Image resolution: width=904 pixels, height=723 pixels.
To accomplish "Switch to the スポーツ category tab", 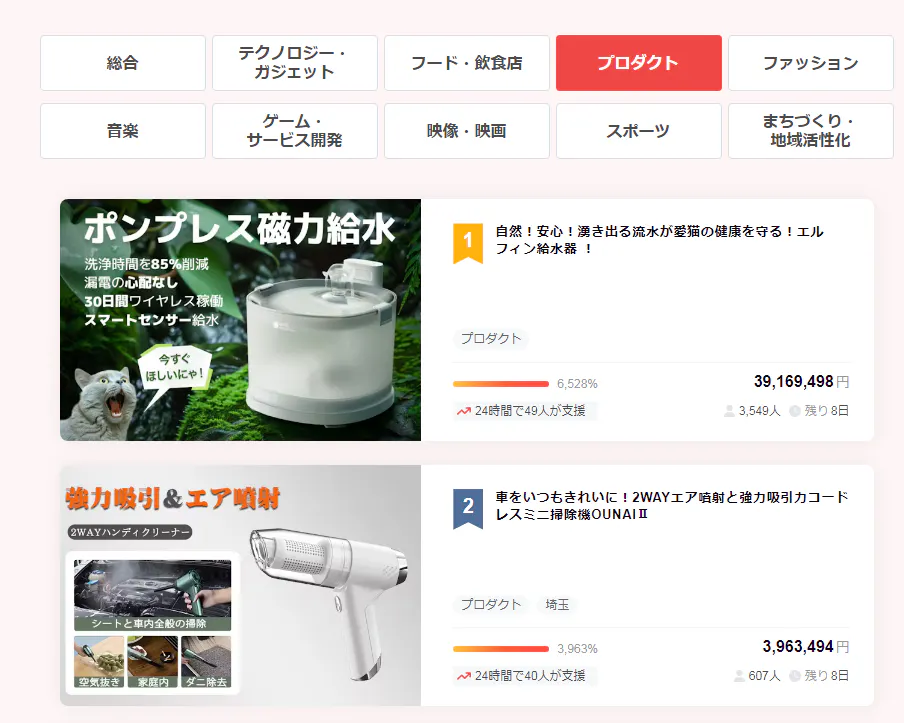I will point(639,131).
